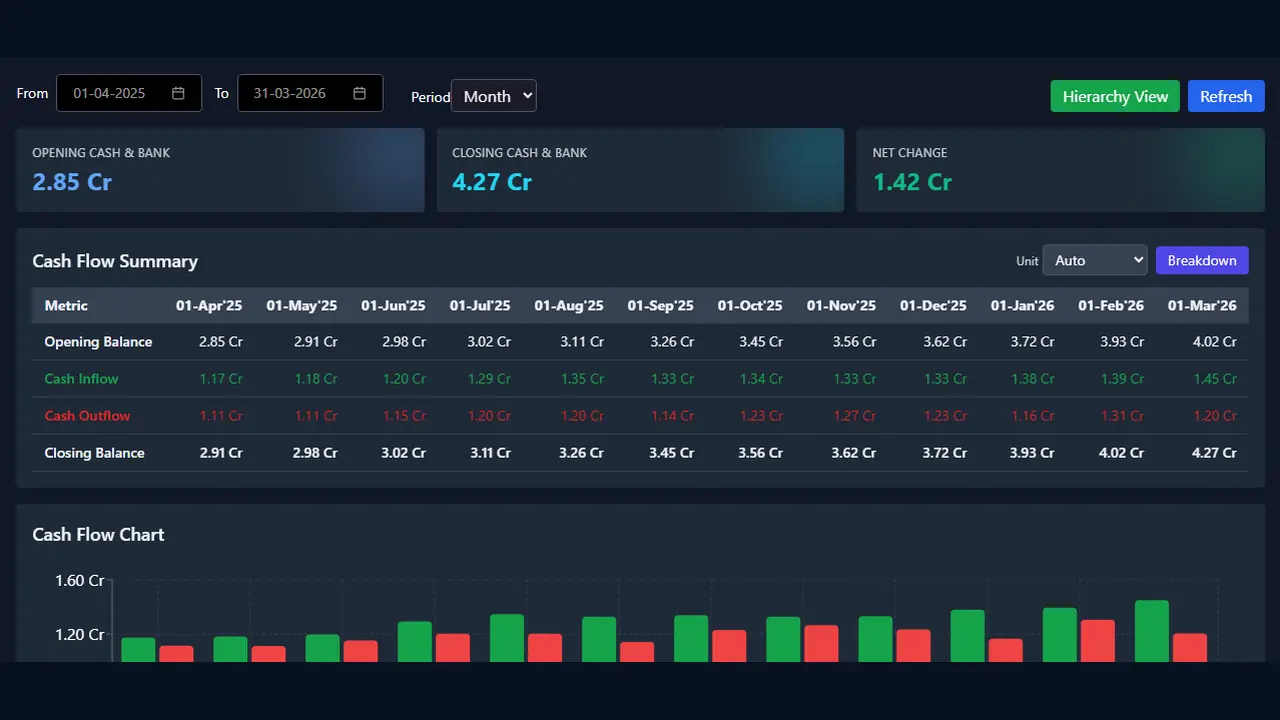Click Cash Inflow value 1.39 Cr
The width and height of the screenshot is (1280, 720).
1122,379
